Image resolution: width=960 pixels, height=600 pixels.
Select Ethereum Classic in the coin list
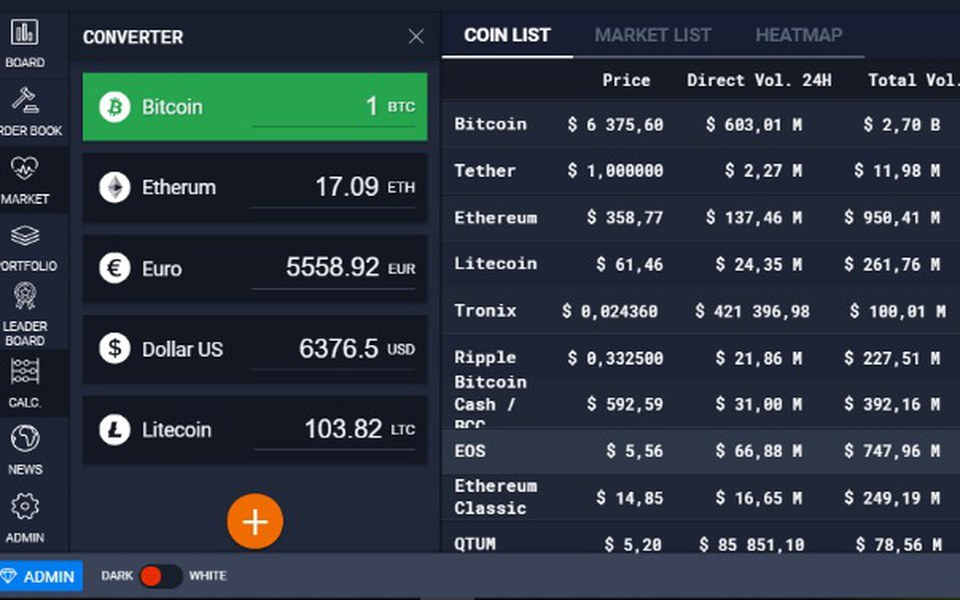click(495, 497)
